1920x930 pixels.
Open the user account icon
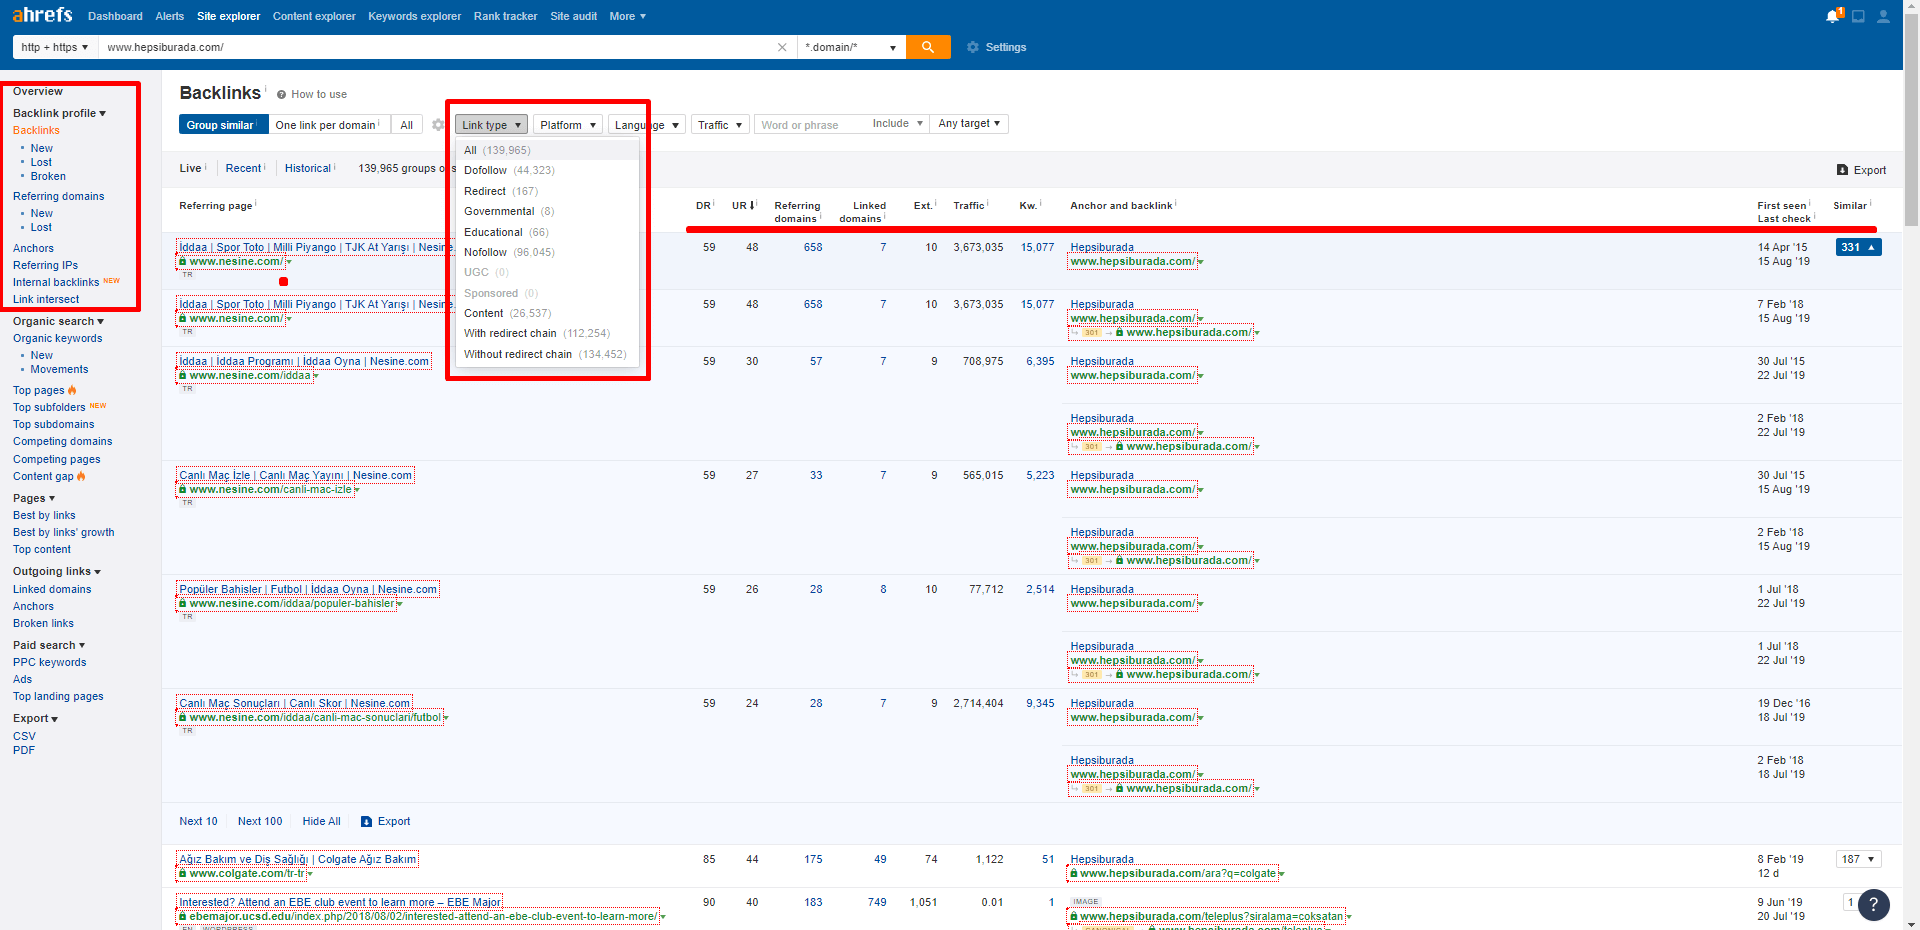click(x=1883, y=16)
